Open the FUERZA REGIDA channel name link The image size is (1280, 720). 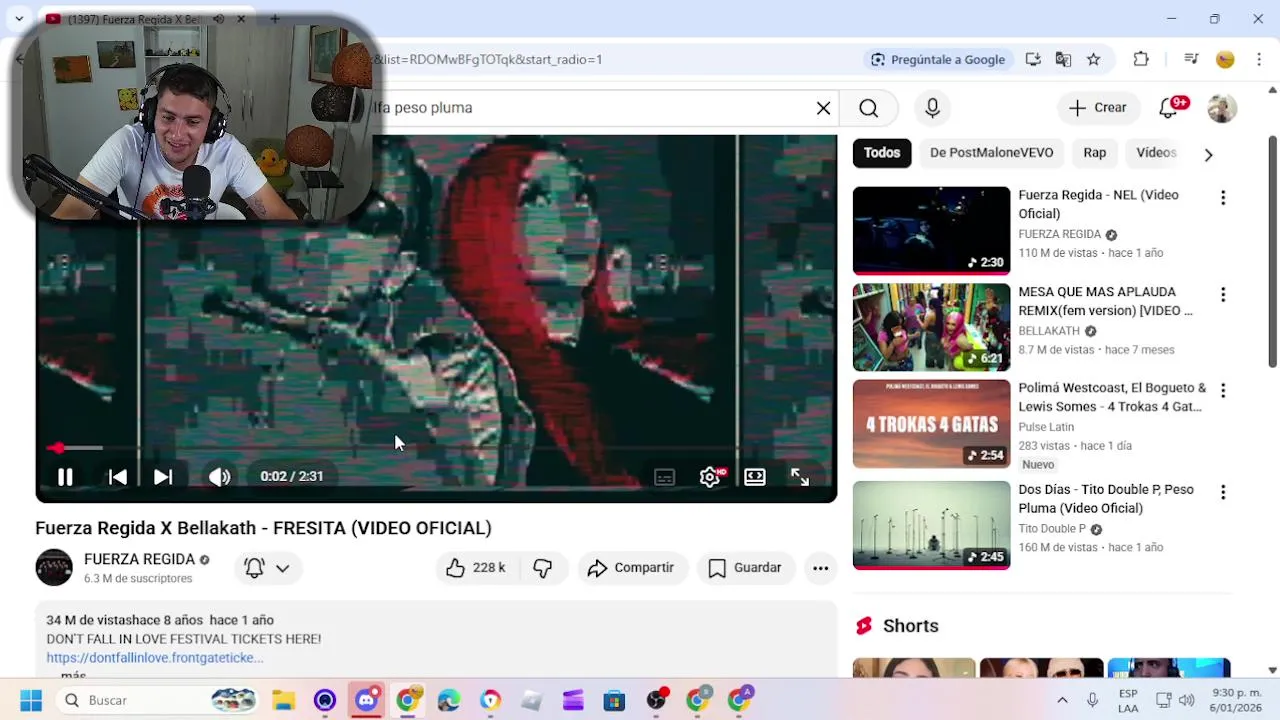point(139,560)
